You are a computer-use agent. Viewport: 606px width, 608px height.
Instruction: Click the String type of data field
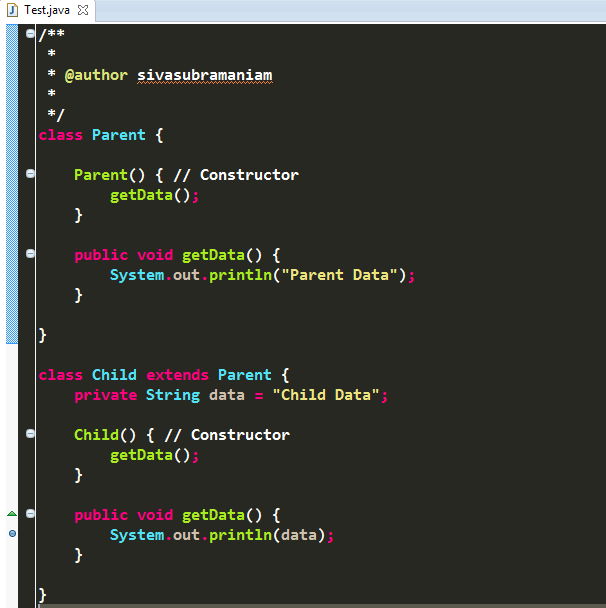(173, 395)
